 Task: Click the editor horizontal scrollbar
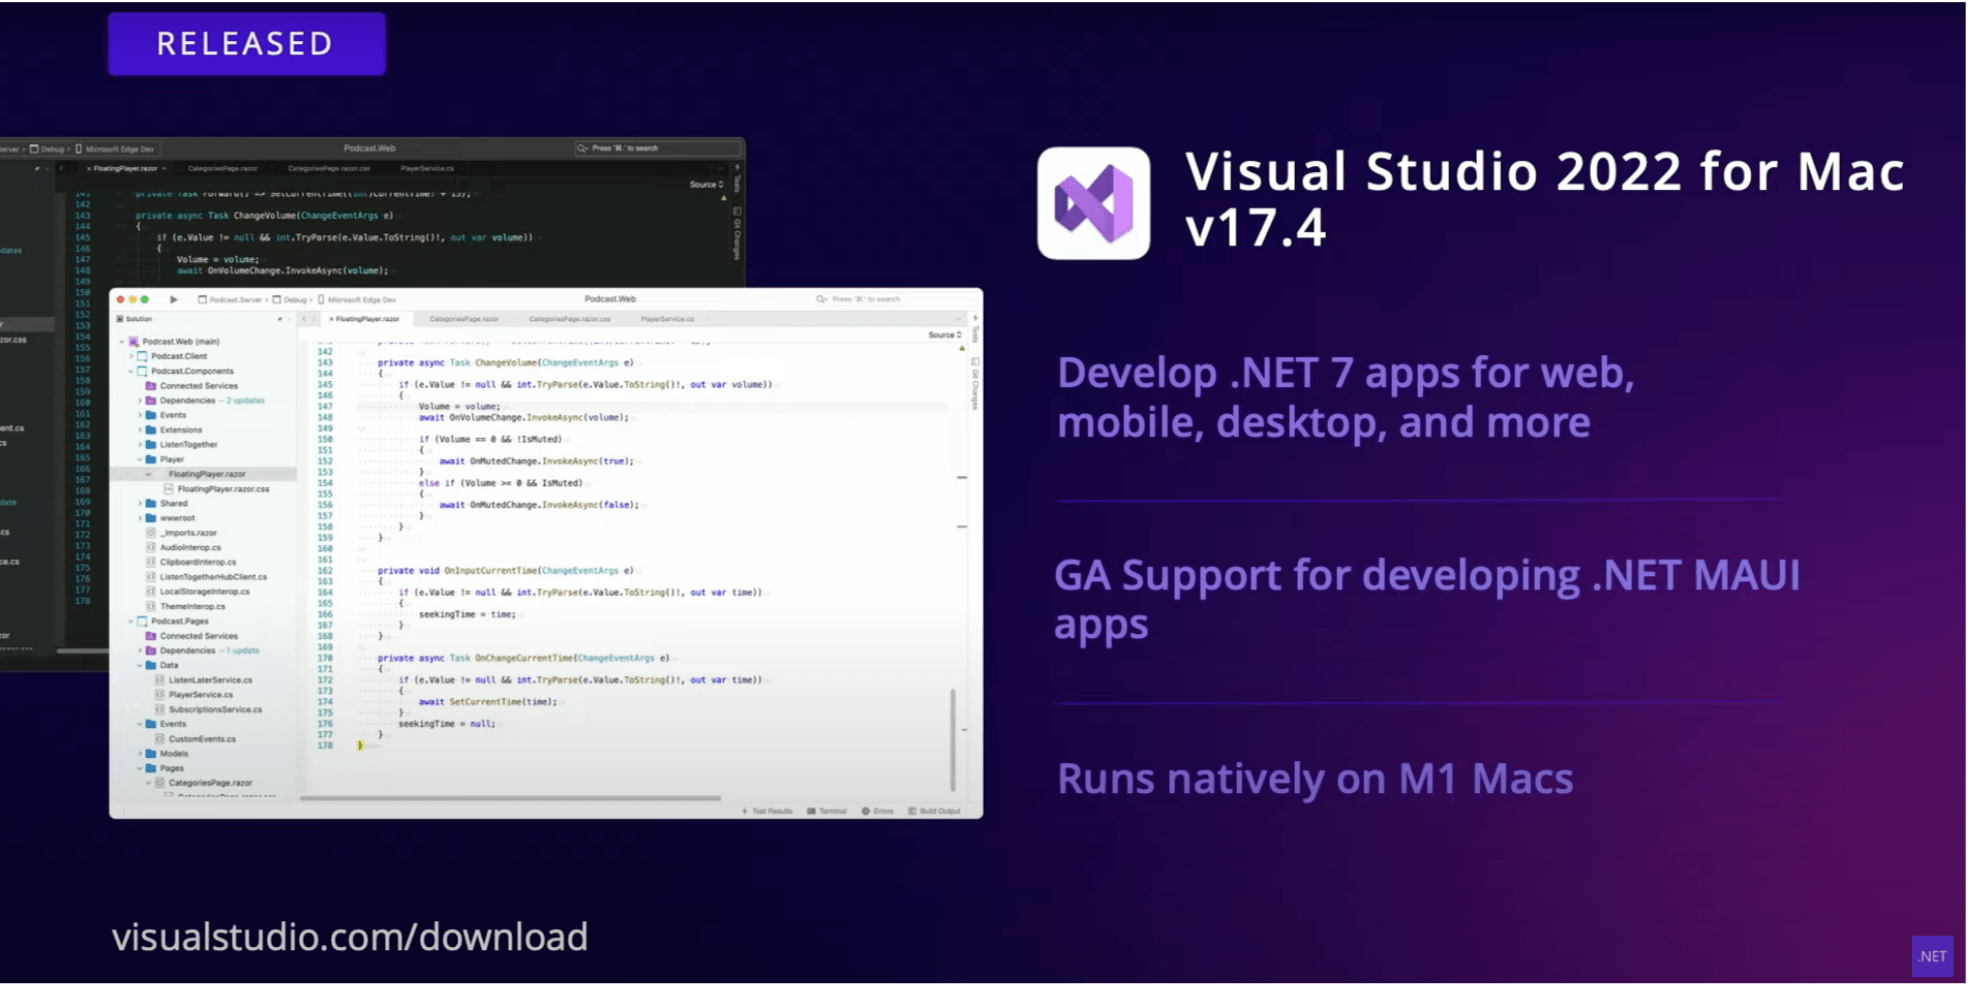(x=510, y=798)
